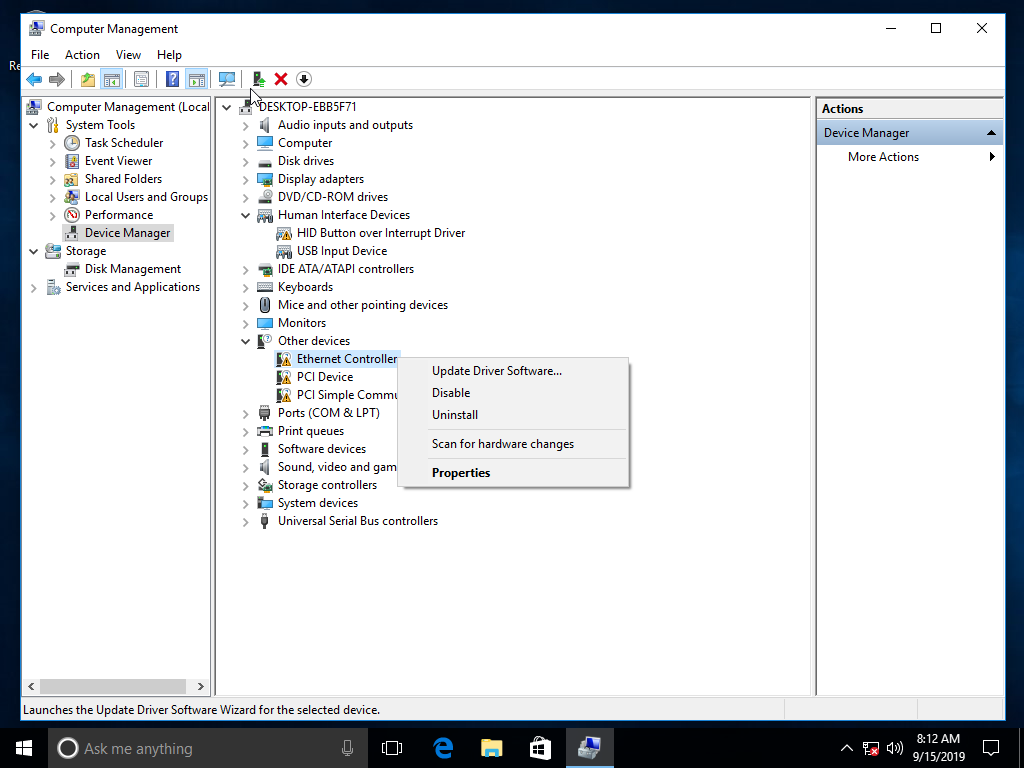Toggle the Show/Hide Console Tree toolbar button
This screenshot has height=768, width=1024.
coord(112,79)
